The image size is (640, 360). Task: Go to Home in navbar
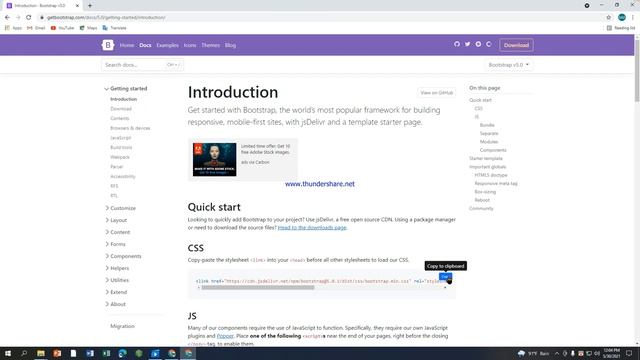click(127, 45)
